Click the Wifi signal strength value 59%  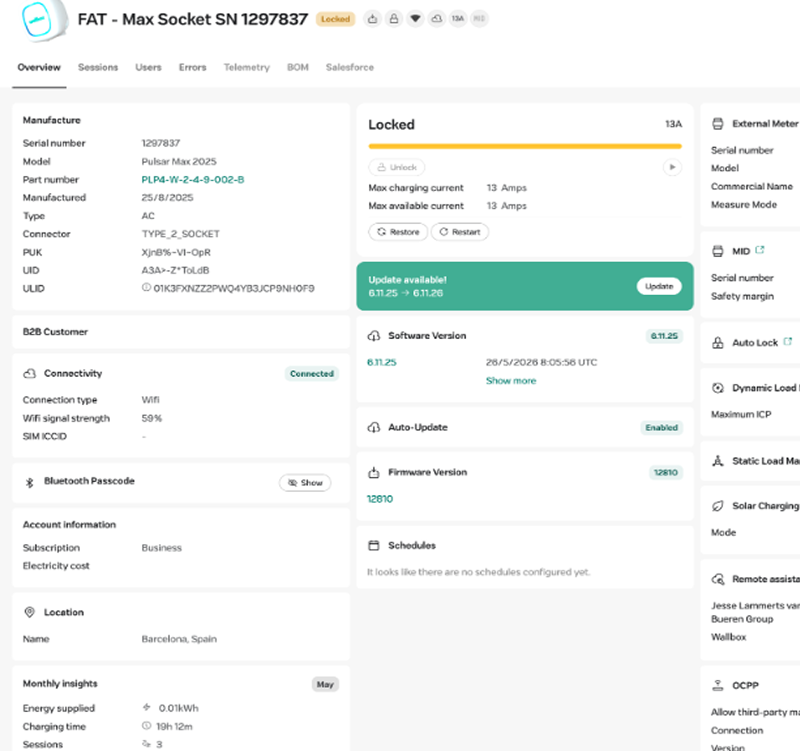(152, 418)
